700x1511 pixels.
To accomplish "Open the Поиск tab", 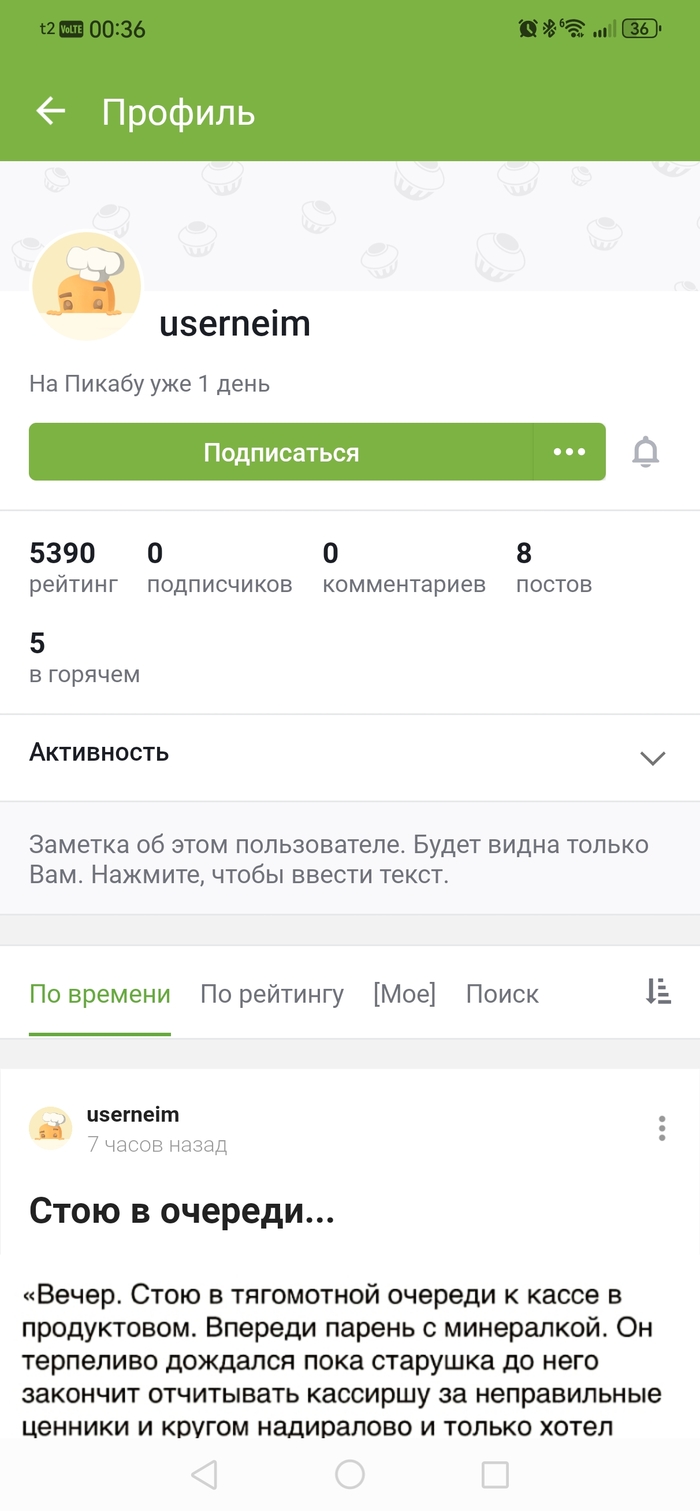I will click(x=502, y=994).
